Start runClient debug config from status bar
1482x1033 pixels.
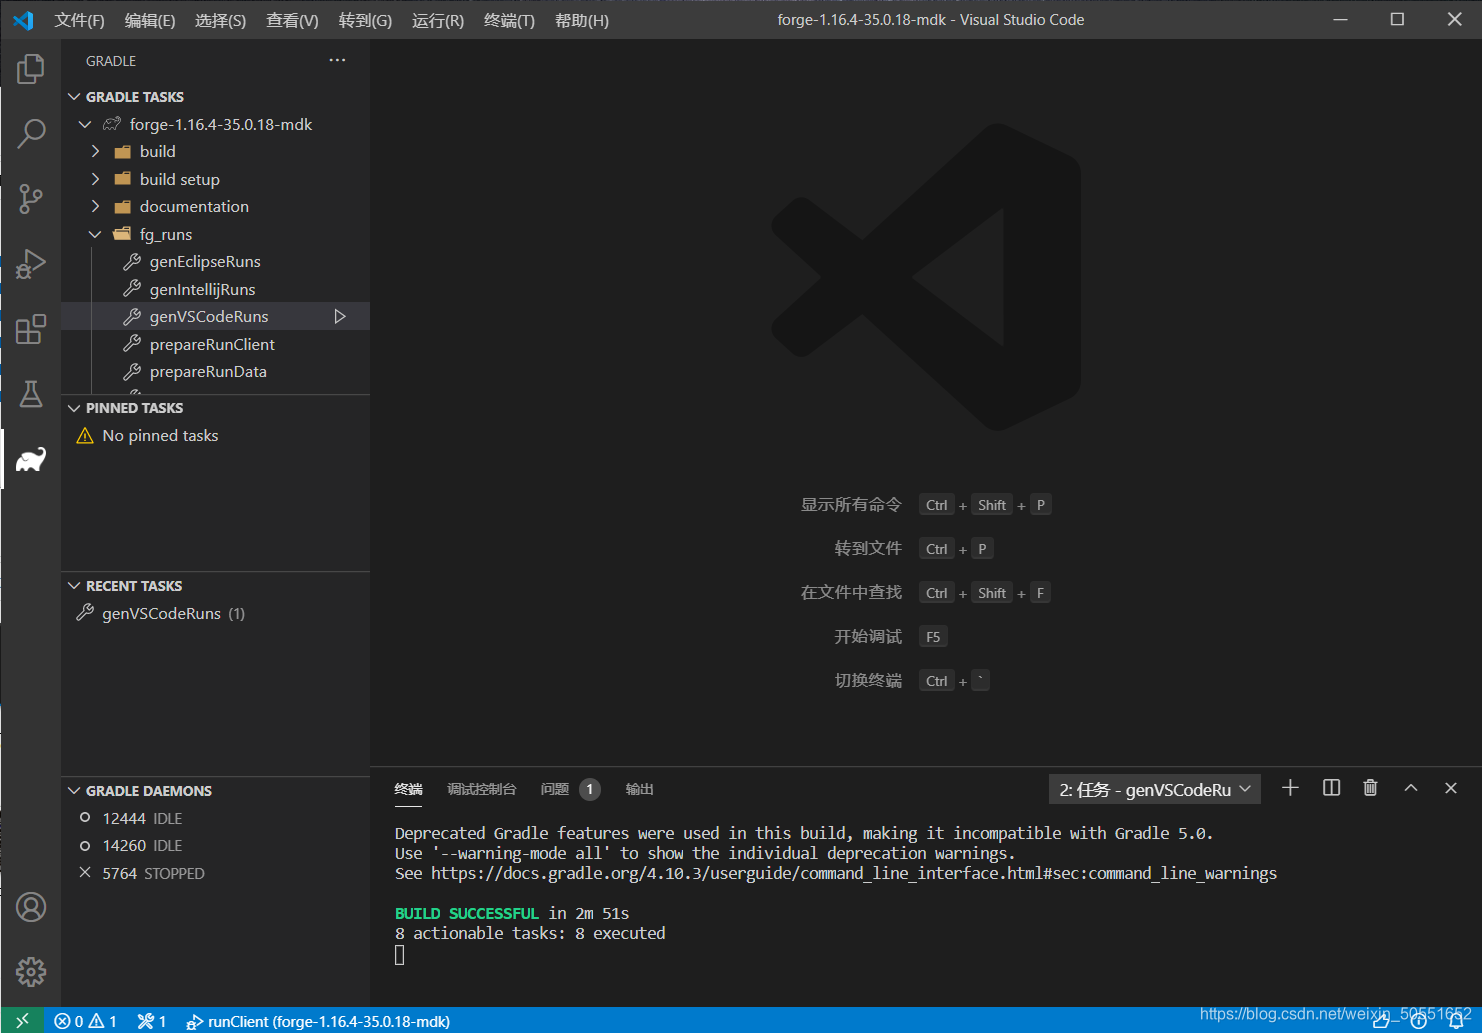coord(318,1021)
